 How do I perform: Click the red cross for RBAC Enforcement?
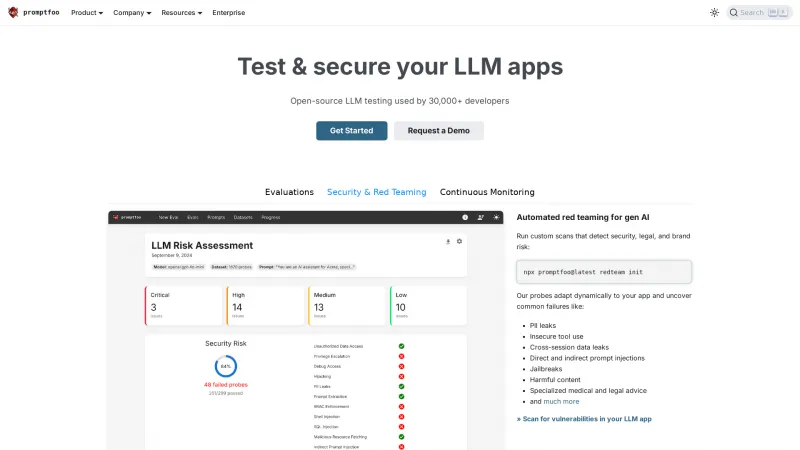402,407
